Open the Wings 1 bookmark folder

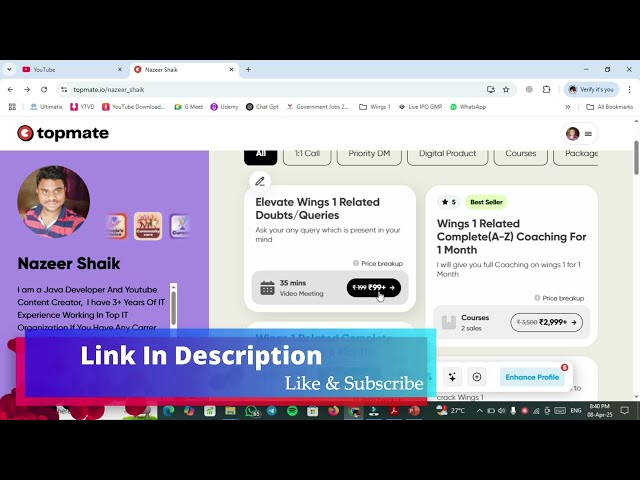click(x=375, y=107)
